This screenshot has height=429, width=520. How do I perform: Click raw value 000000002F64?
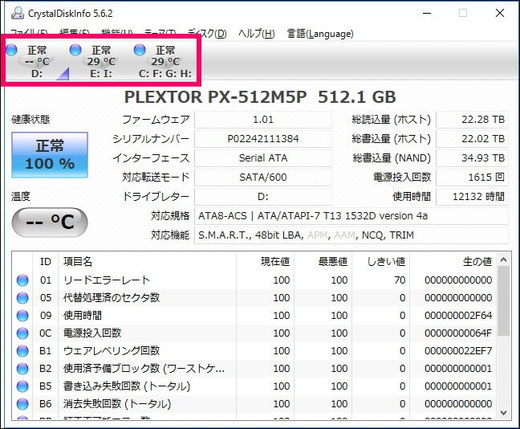pos(458,315)
